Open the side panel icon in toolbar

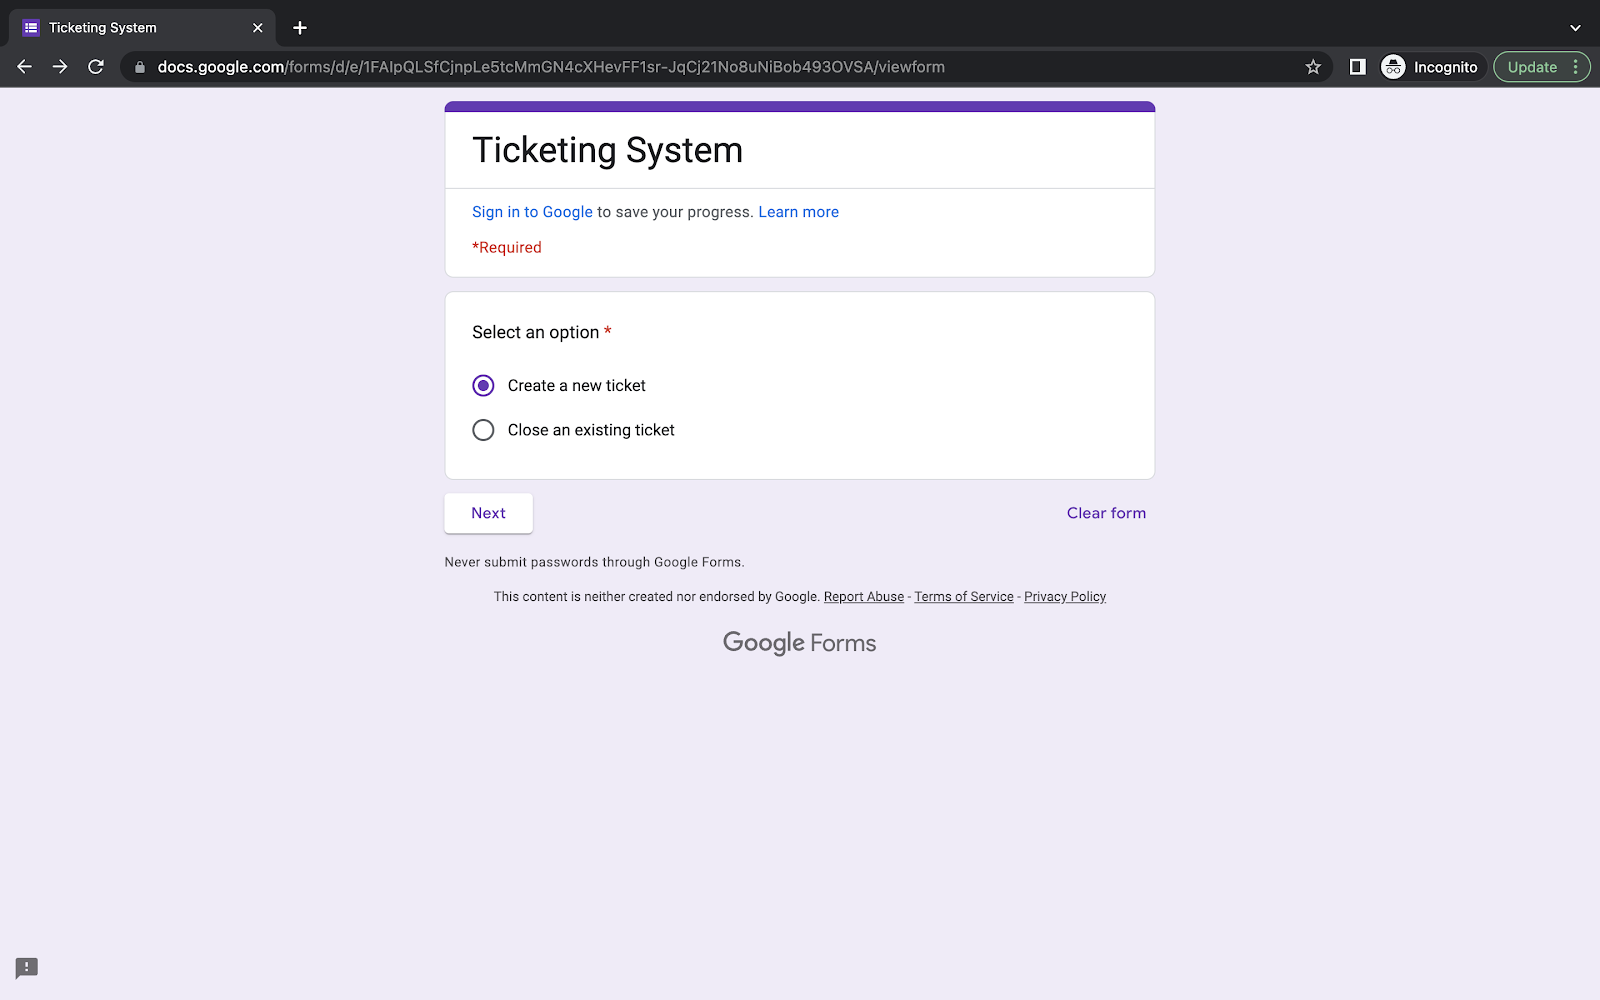pos(1357,67)
